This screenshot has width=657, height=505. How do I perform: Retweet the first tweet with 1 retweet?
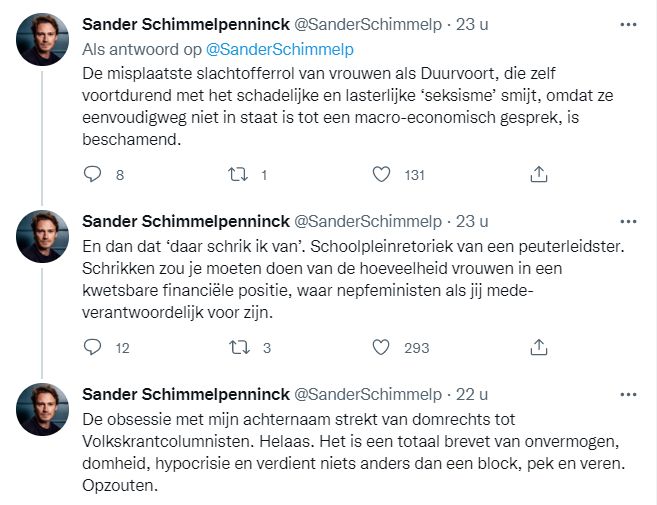point(238,175)
